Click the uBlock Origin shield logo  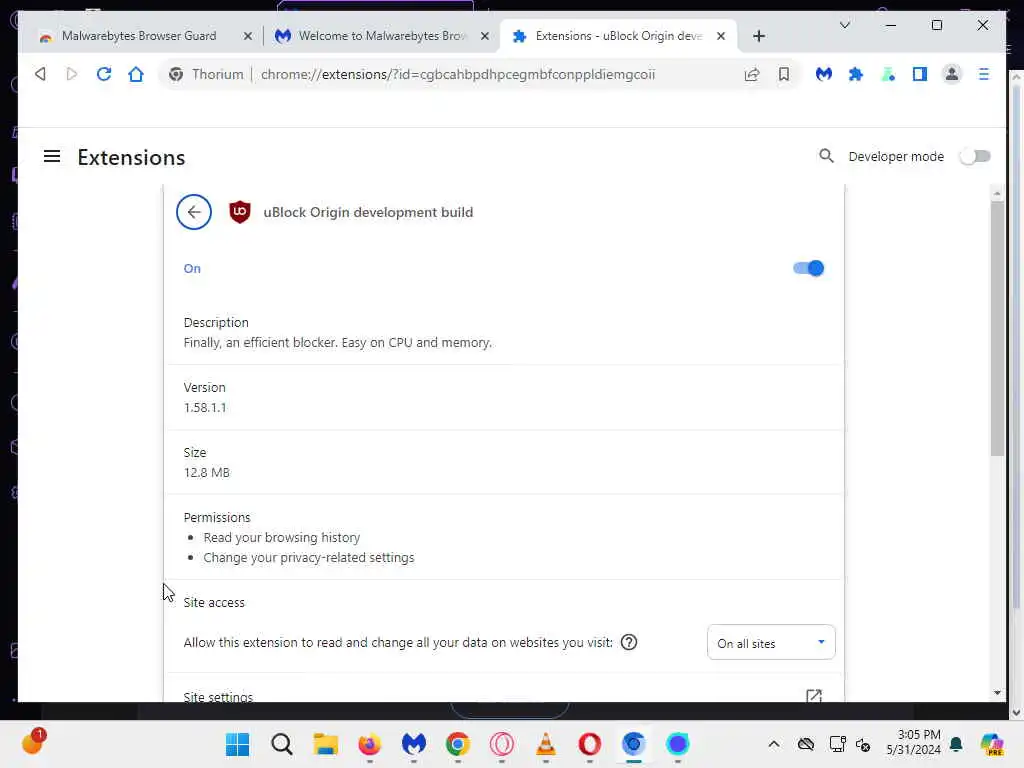240,212
